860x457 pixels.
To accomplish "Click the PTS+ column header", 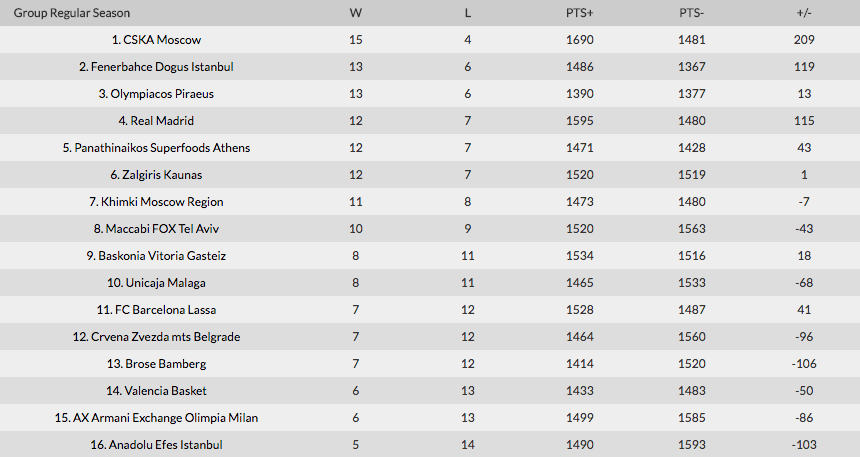I will (x=579, y=13).
